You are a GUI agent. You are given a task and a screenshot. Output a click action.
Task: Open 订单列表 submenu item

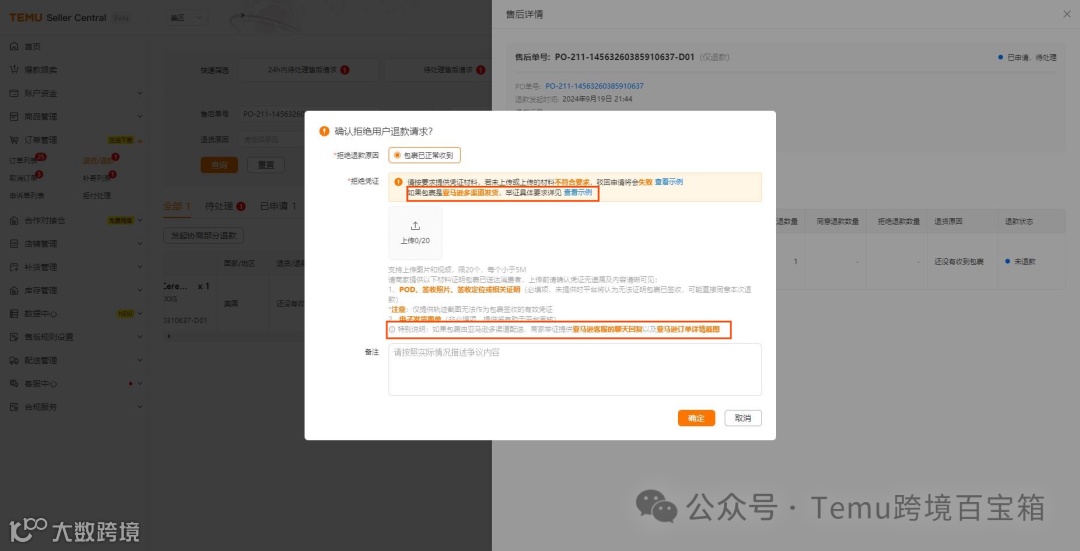[x=23, y=160]
